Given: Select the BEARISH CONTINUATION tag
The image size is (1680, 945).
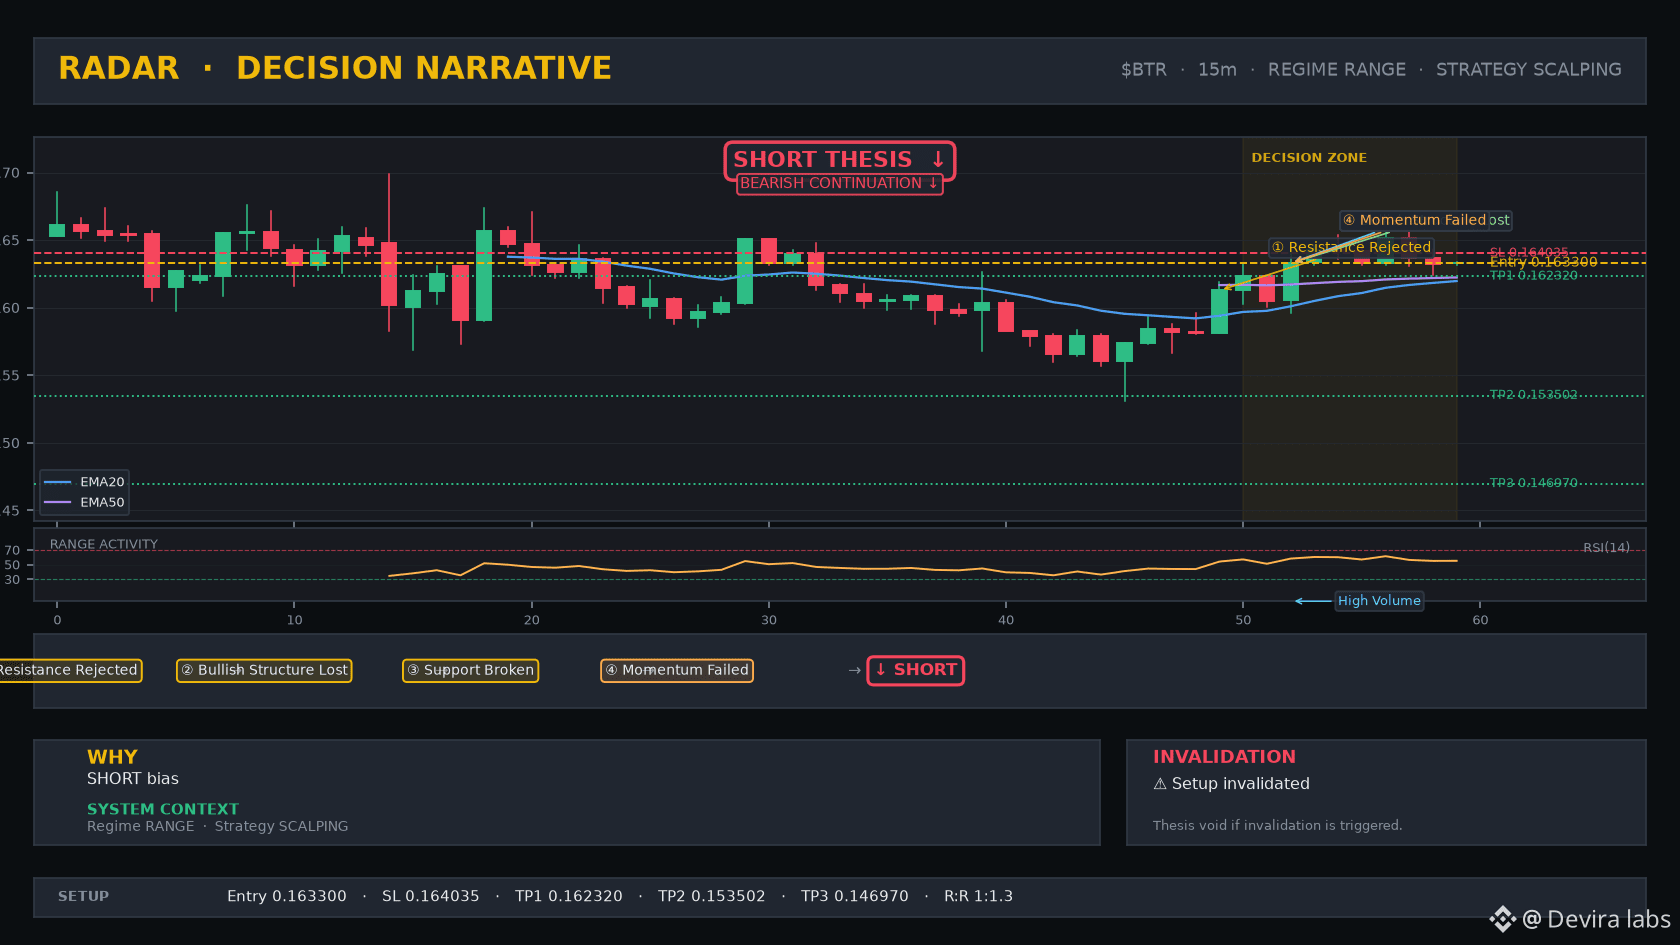Looking at the screenshot, I should 839,183.
